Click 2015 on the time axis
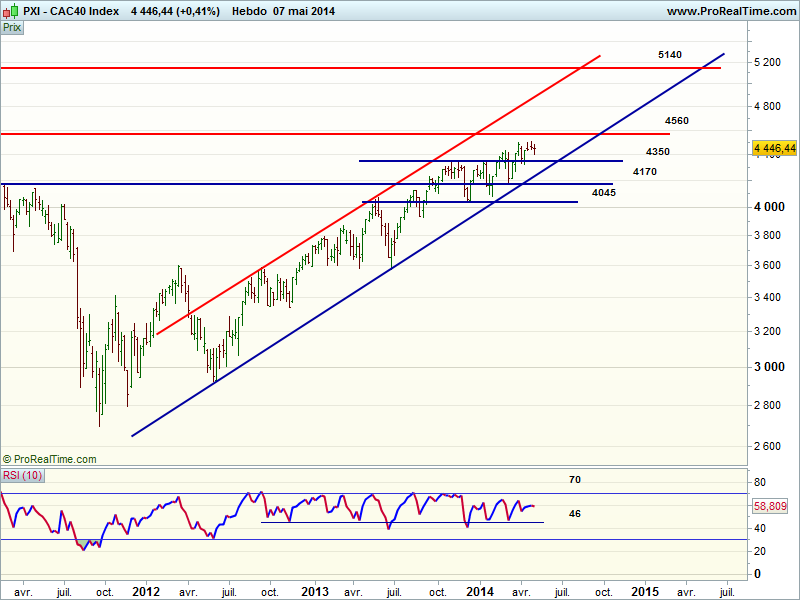This screenshot has height=600, width=800. [x=644, y=591]
